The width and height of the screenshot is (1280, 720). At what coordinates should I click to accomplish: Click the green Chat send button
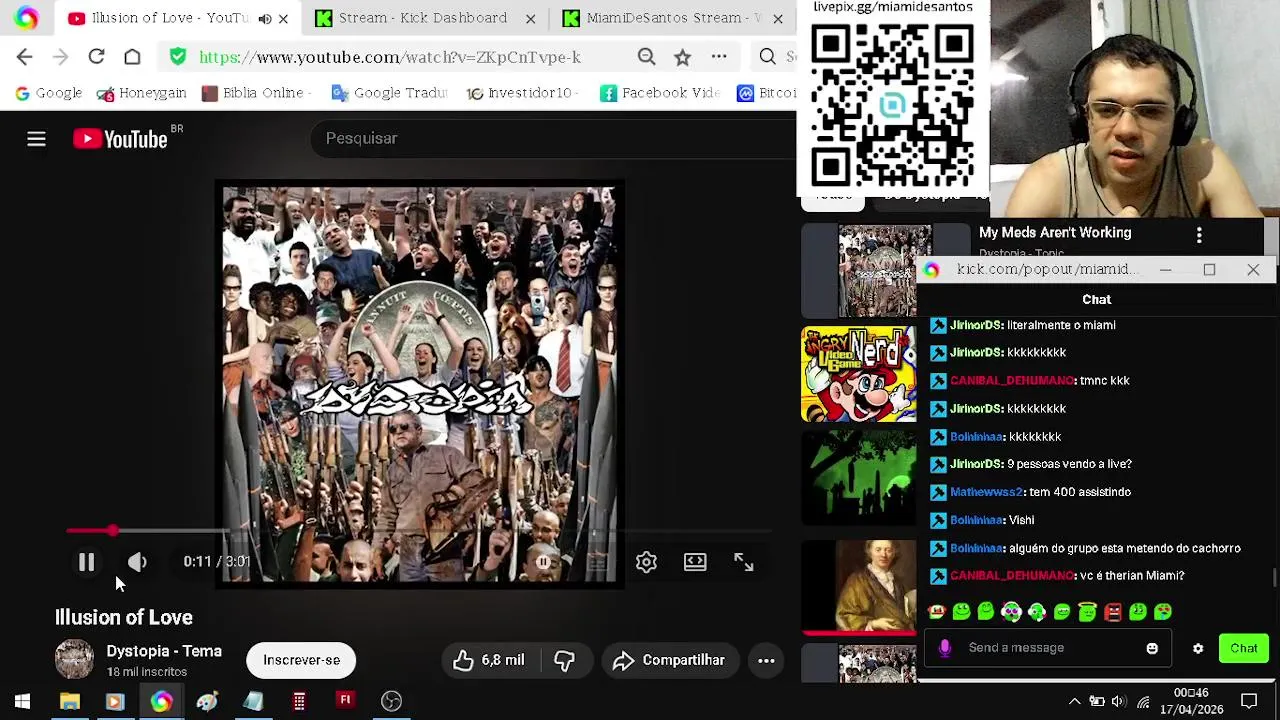1244,648
